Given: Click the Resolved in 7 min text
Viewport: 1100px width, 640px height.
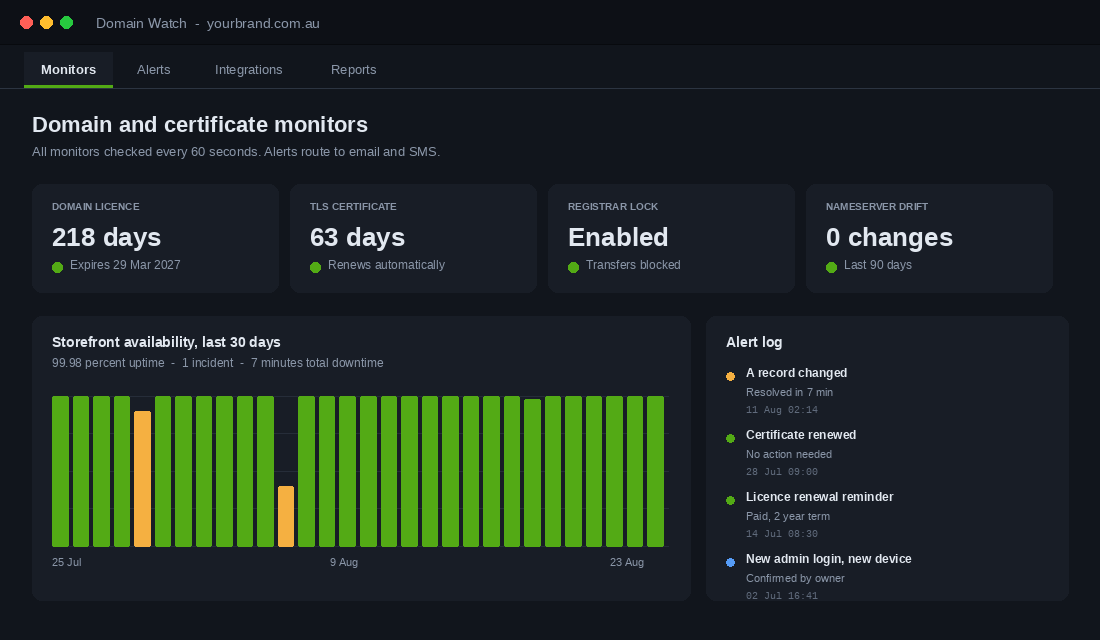Looking at the screenshot, I should click(789, 392).
